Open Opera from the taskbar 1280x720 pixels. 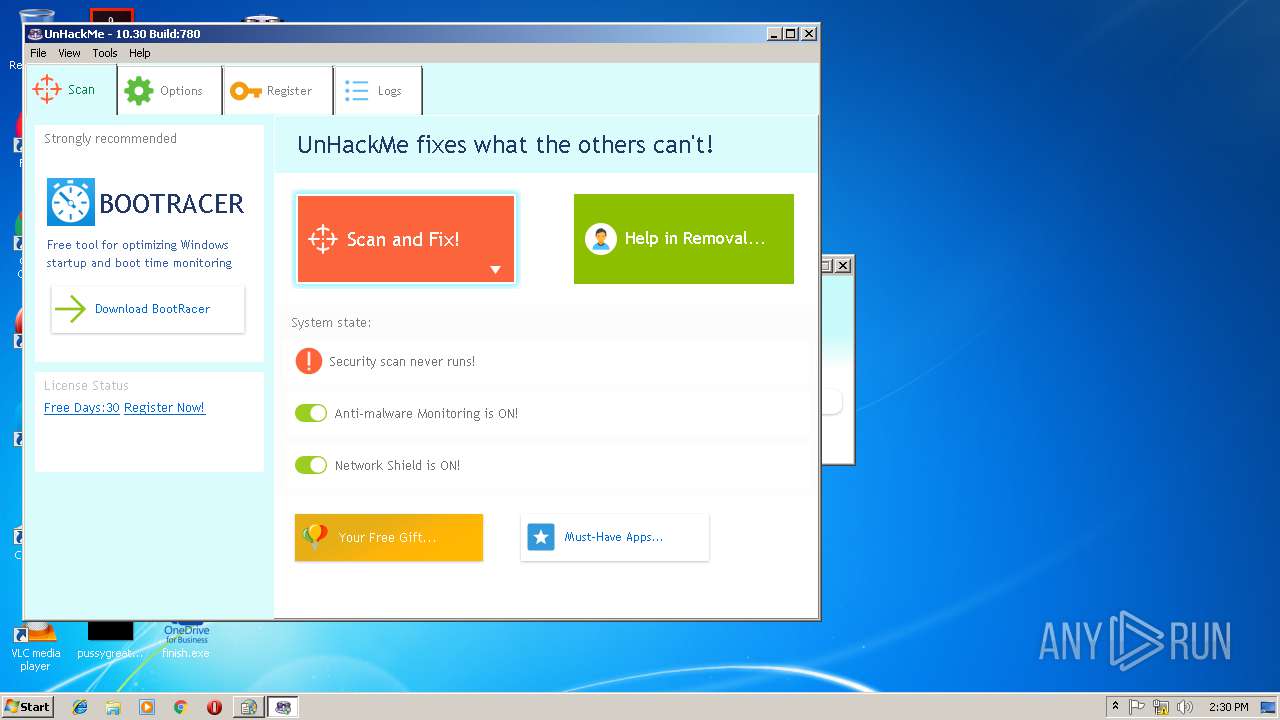214,707
